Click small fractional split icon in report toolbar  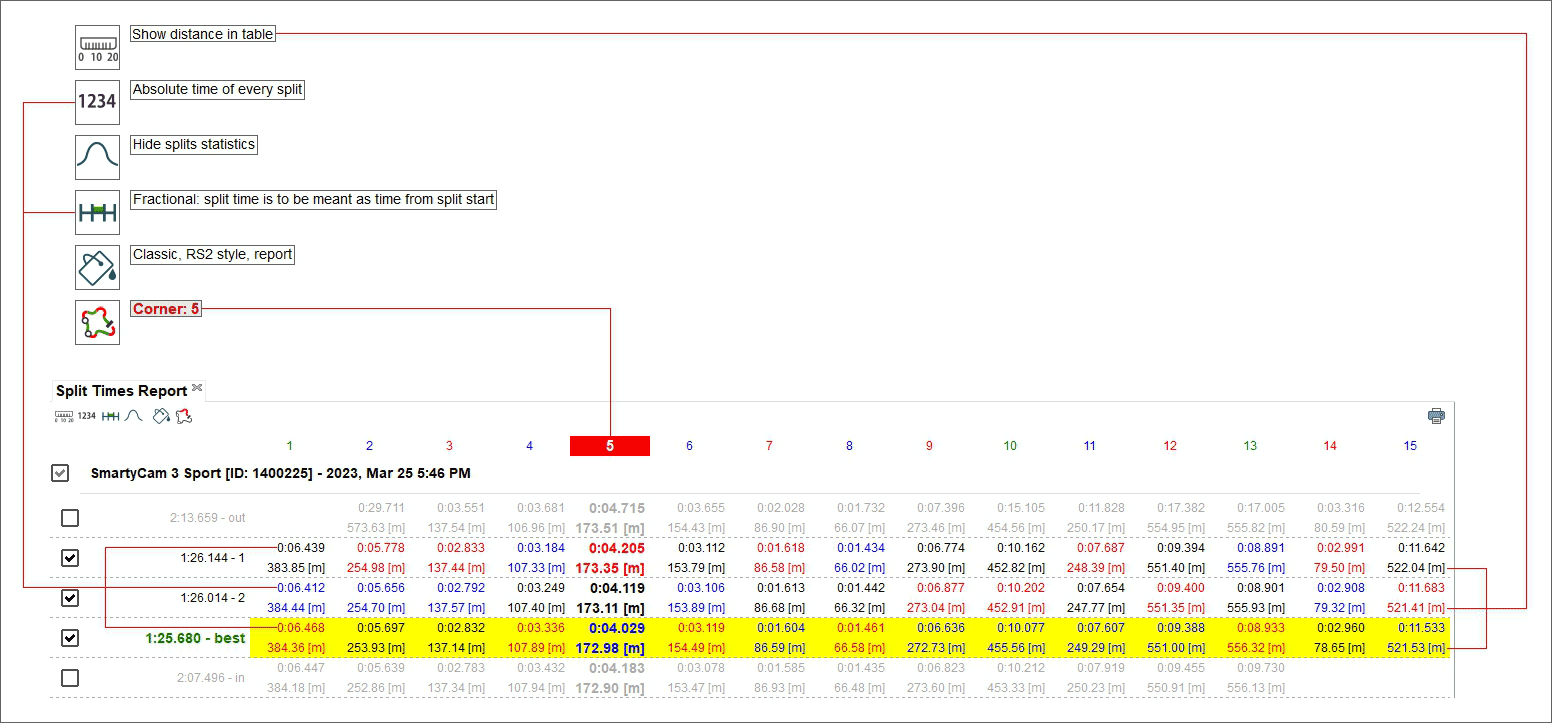click(x=111, y=416)
